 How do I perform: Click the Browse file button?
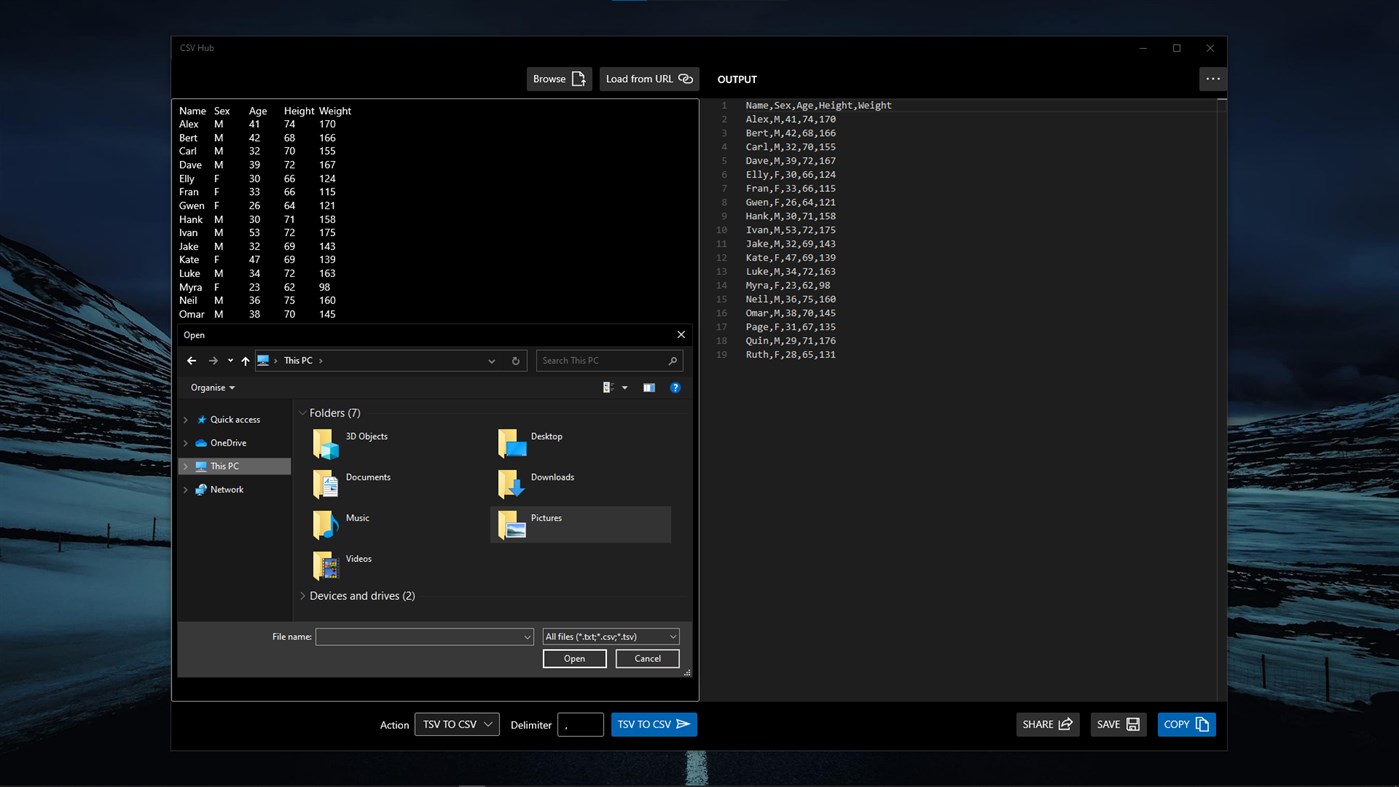(559, 79)
